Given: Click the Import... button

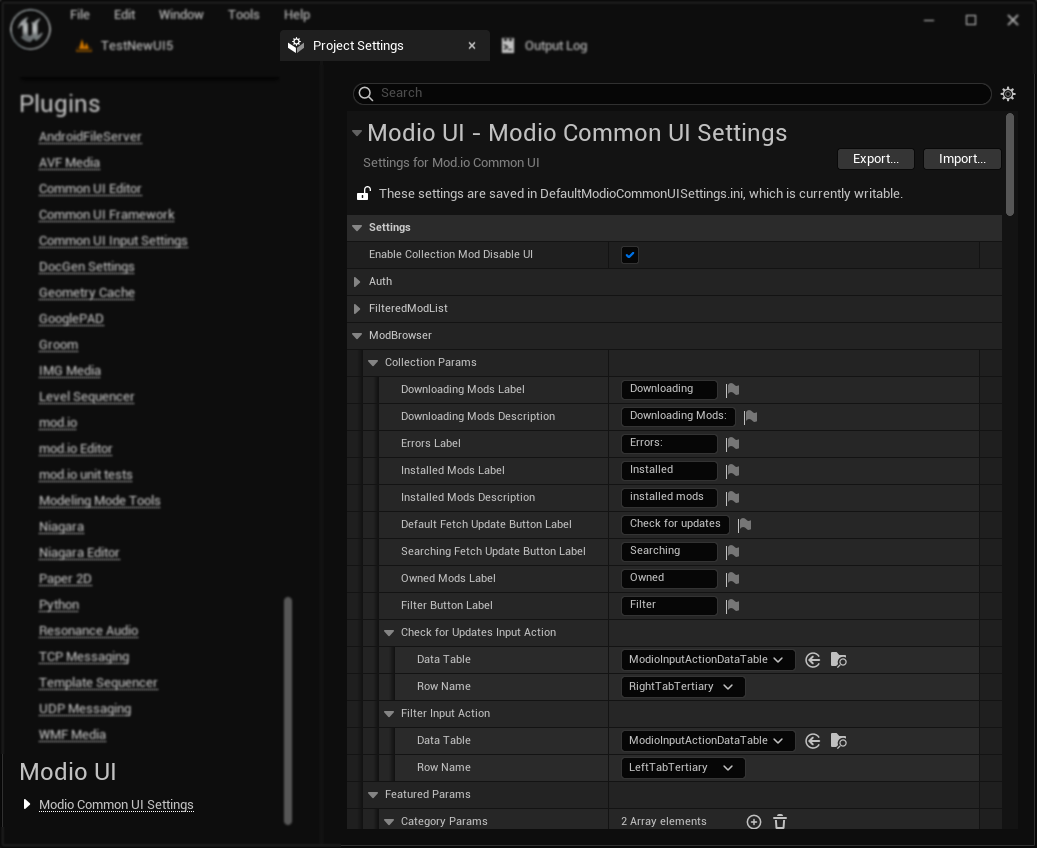Looking at the screenshot, I should tap(962, 159).
